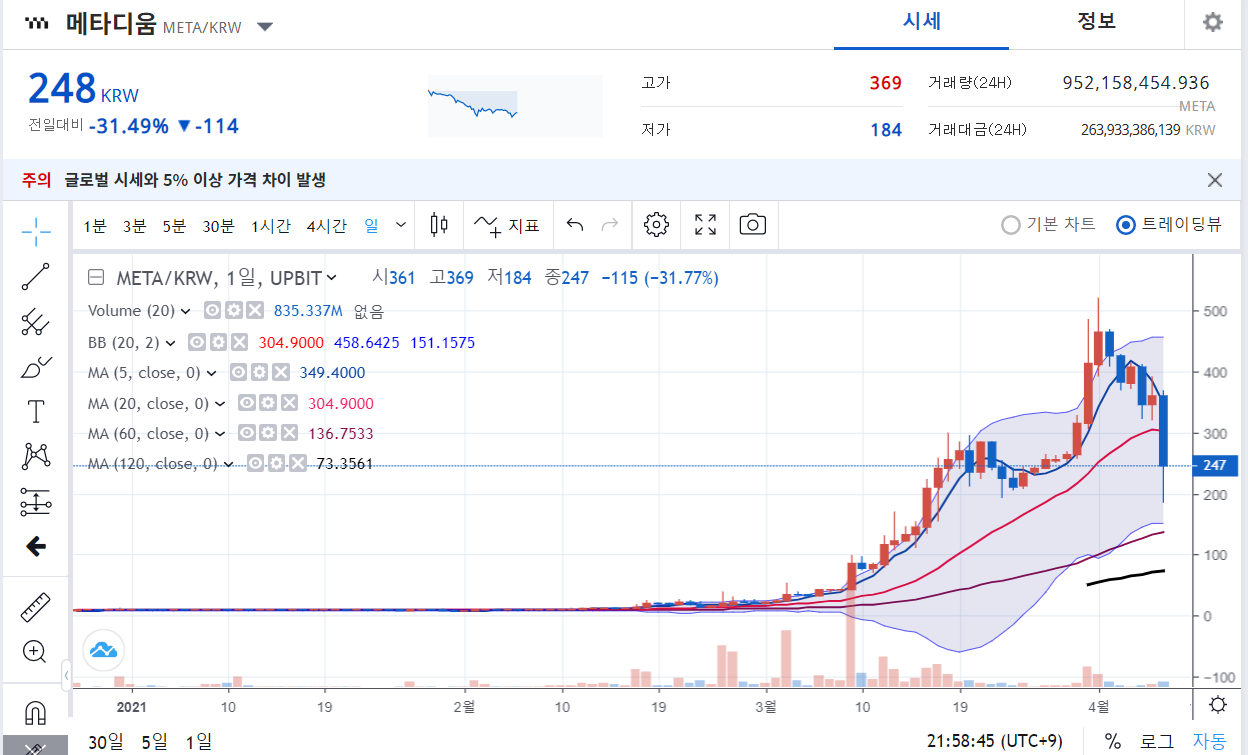This screenshot has width=1248, height=755.
Task: Select the 3분 interval
Action: point(135,226)
